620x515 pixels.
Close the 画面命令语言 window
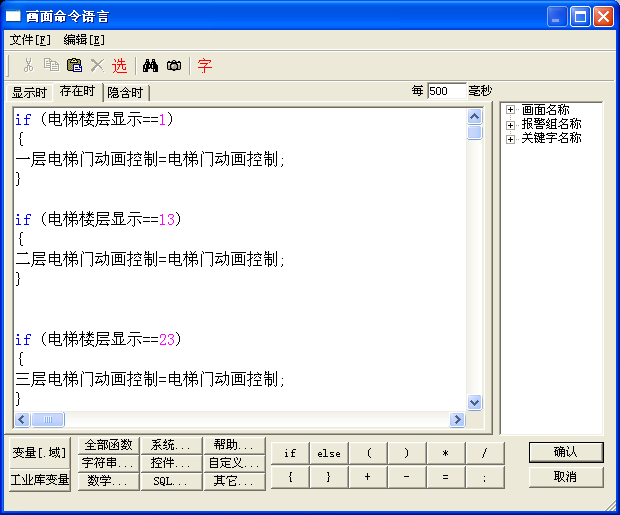click(603, 17)
